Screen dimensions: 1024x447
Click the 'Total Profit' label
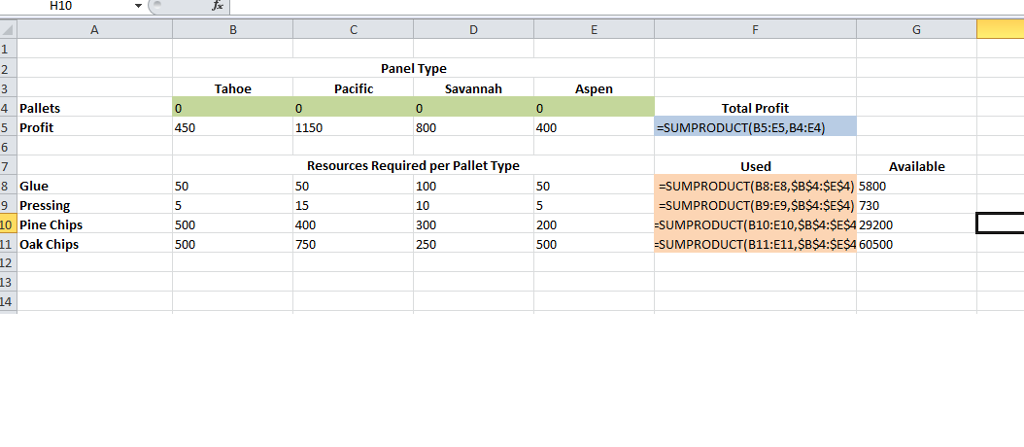[756, 108]
